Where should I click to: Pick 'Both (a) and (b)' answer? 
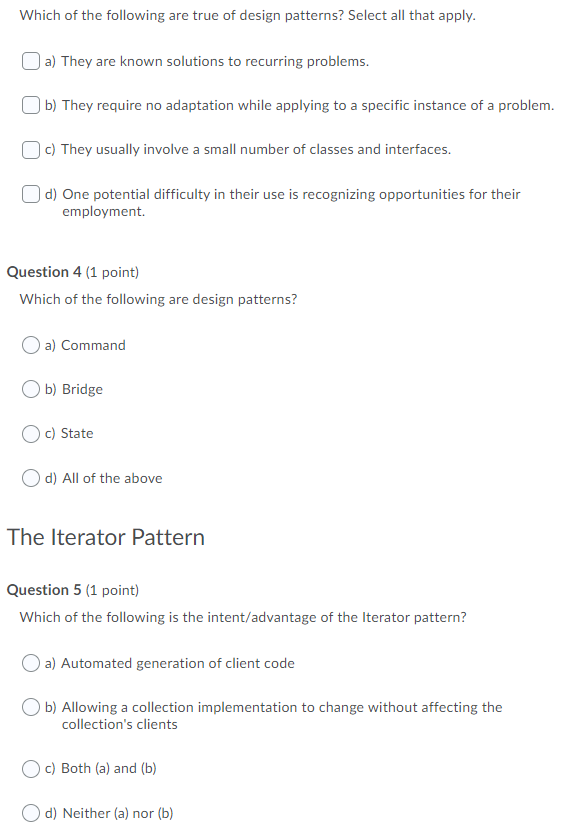31,768
